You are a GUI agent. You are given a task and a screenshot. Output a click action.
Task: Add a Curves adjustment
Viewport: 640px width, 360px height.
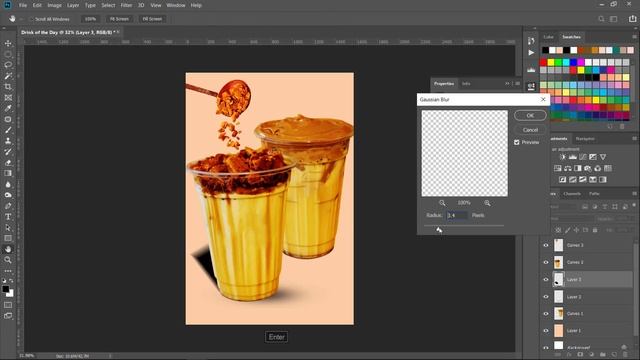point(583,157)
